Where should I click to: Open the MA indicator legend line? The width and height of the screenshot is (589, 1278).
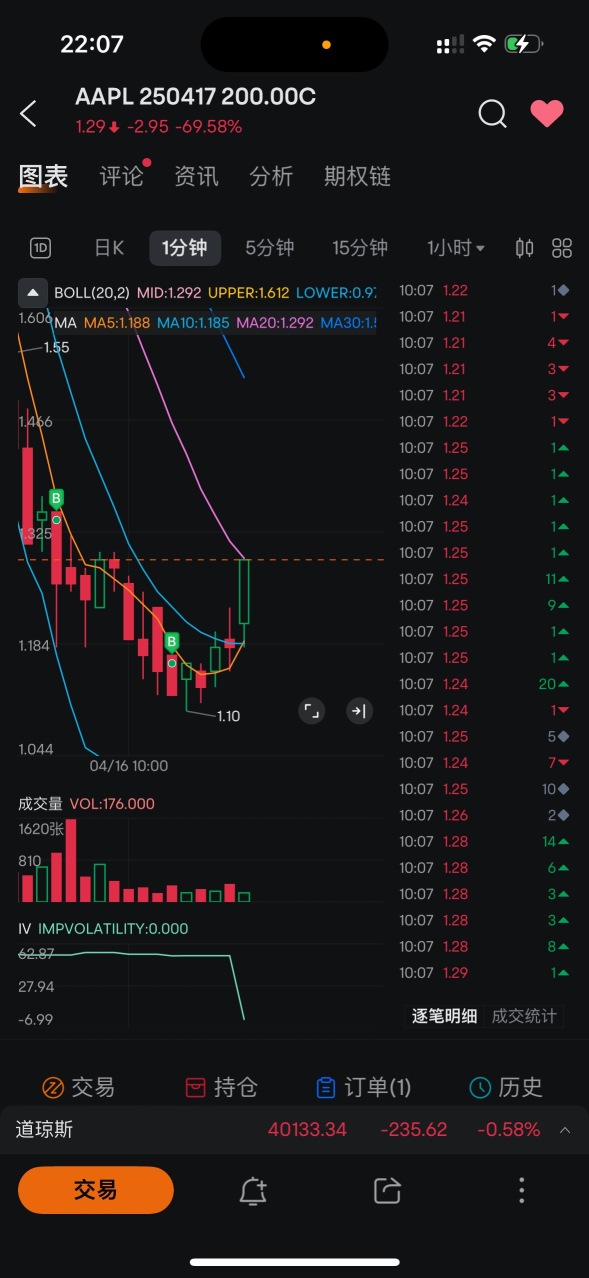pos(215,323)
